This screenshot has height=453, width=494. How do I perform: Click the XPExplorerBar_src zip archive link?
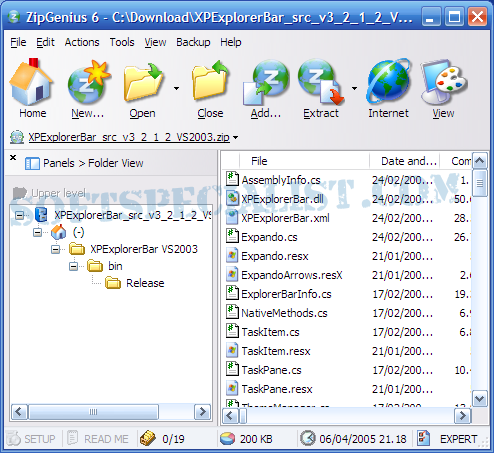(129, 137)
